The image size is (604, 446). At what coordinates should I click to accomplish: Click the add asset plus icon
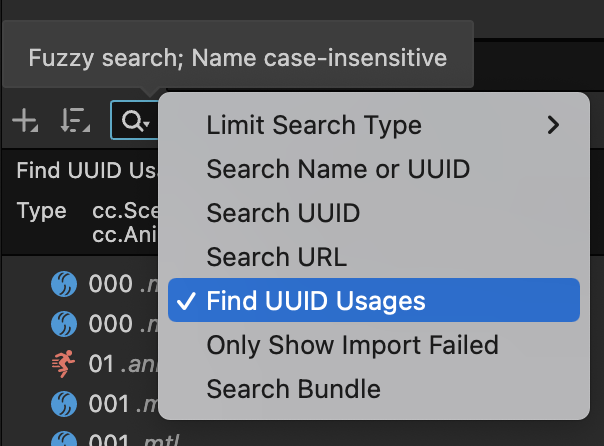[x=24, y=122]
